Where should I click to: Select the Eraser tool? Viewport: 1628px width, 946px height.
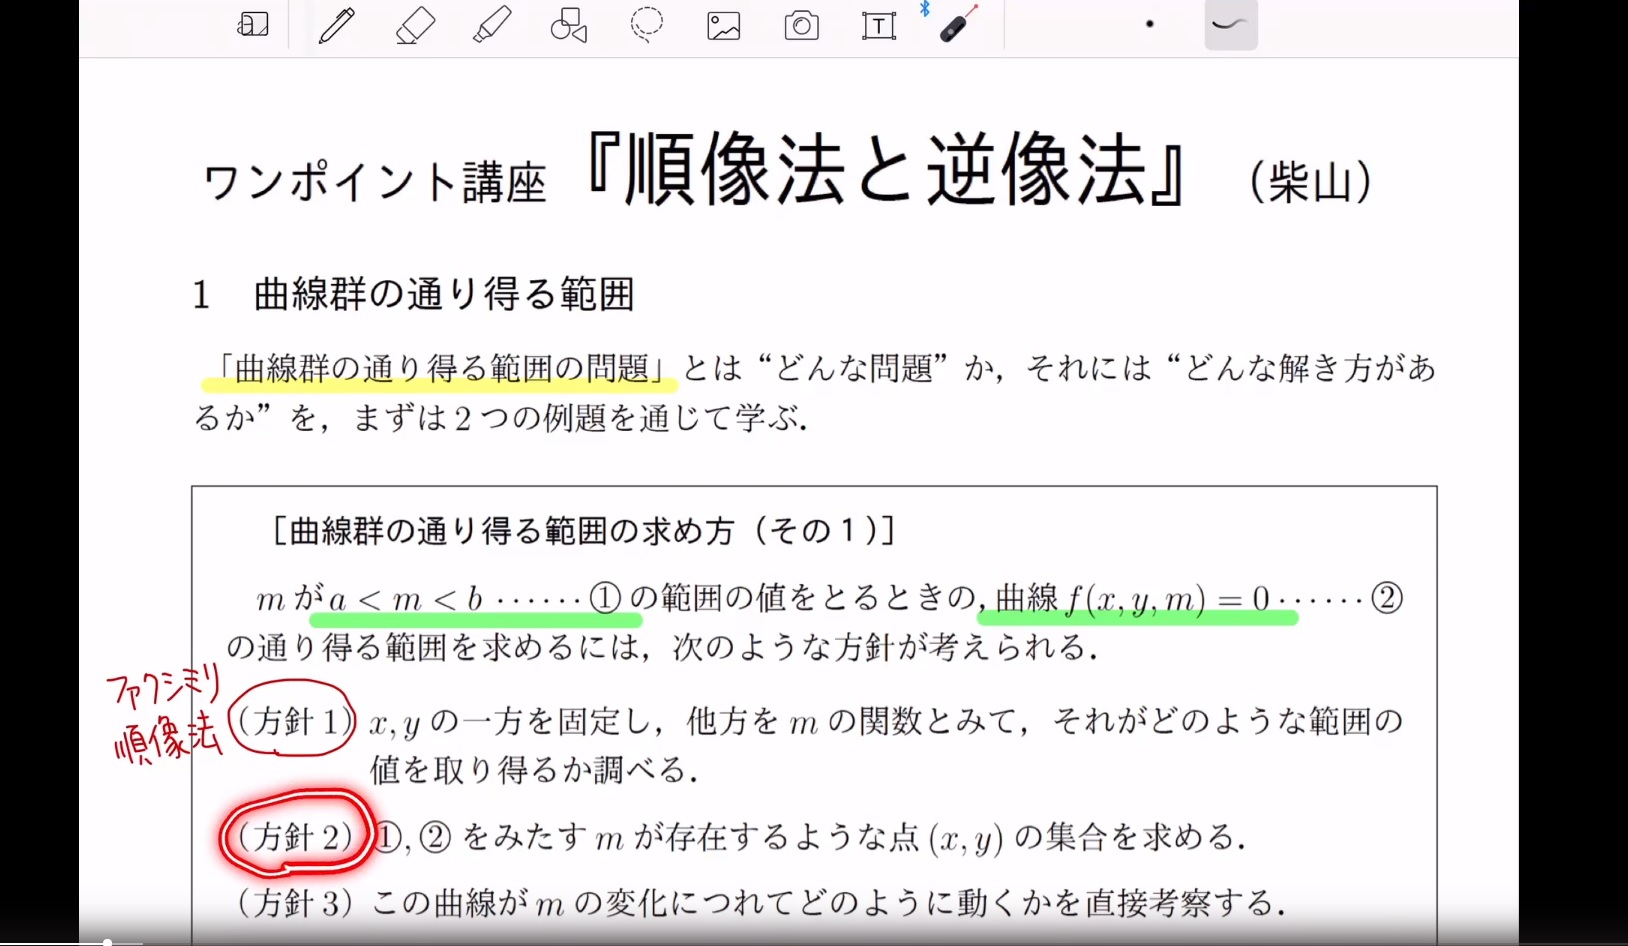coord(415,25)
